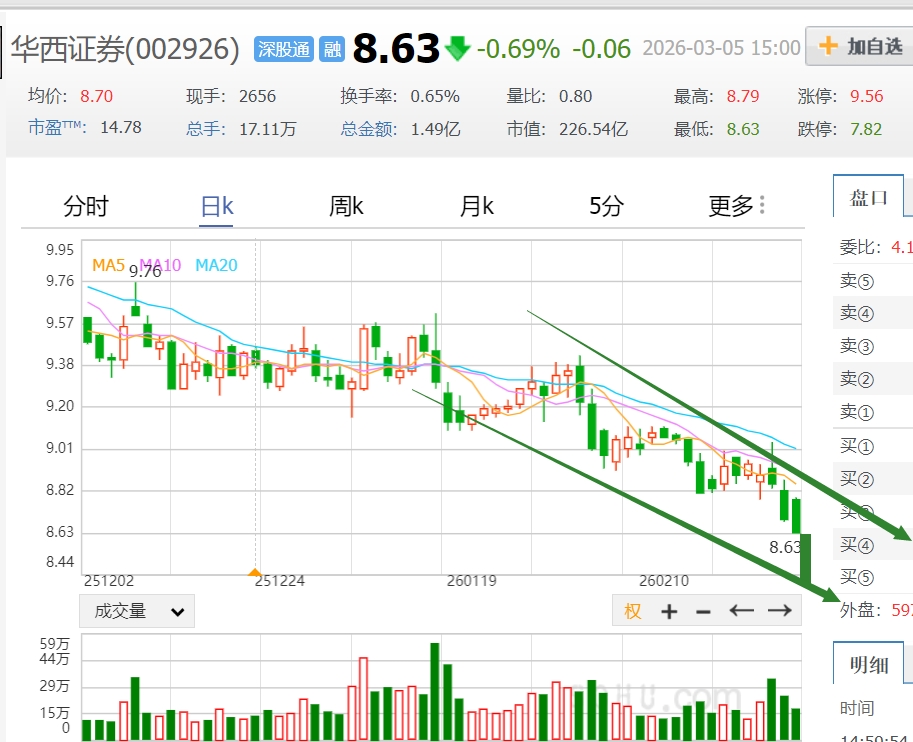This screenshot has width=913, height=742.
Task: Open the 月k monthly chart tab
Action: [x=477, y=206]
